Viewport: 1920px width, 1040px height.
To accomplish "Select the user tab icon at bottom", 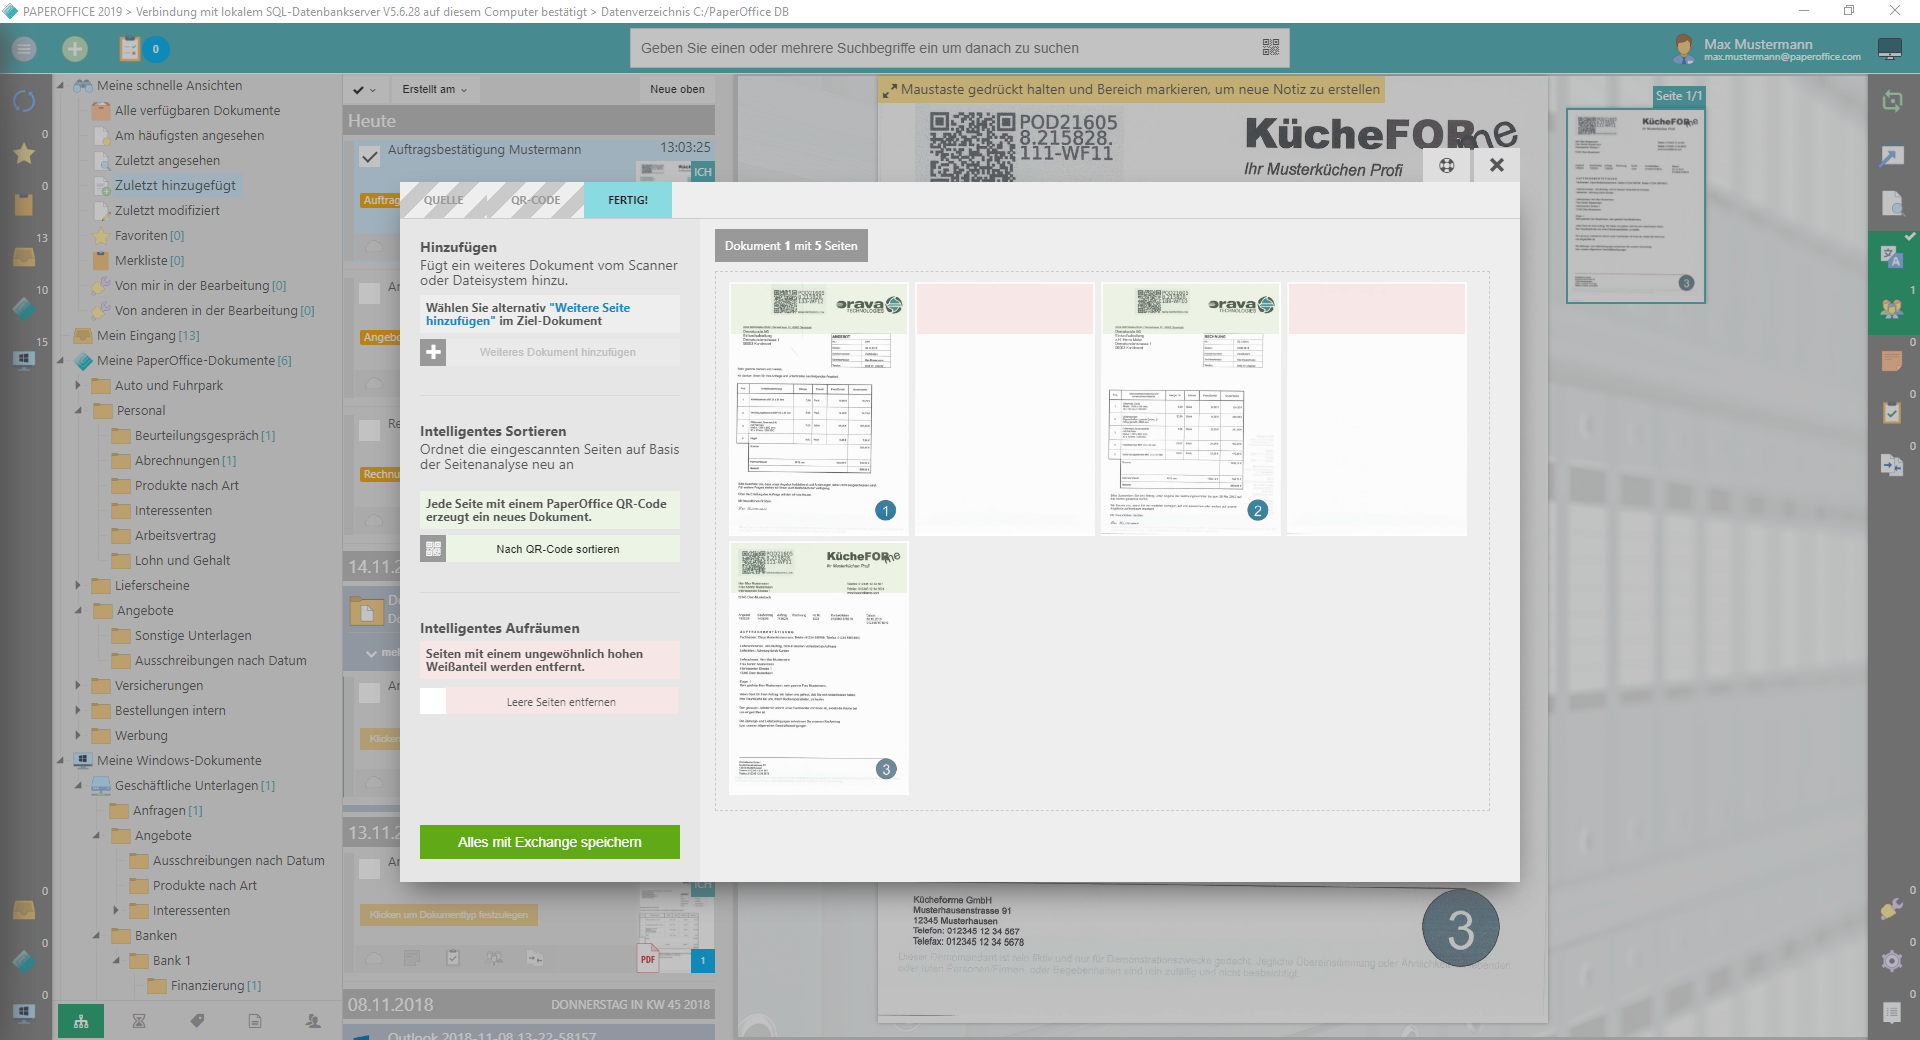I will [x=313, y=1021].
